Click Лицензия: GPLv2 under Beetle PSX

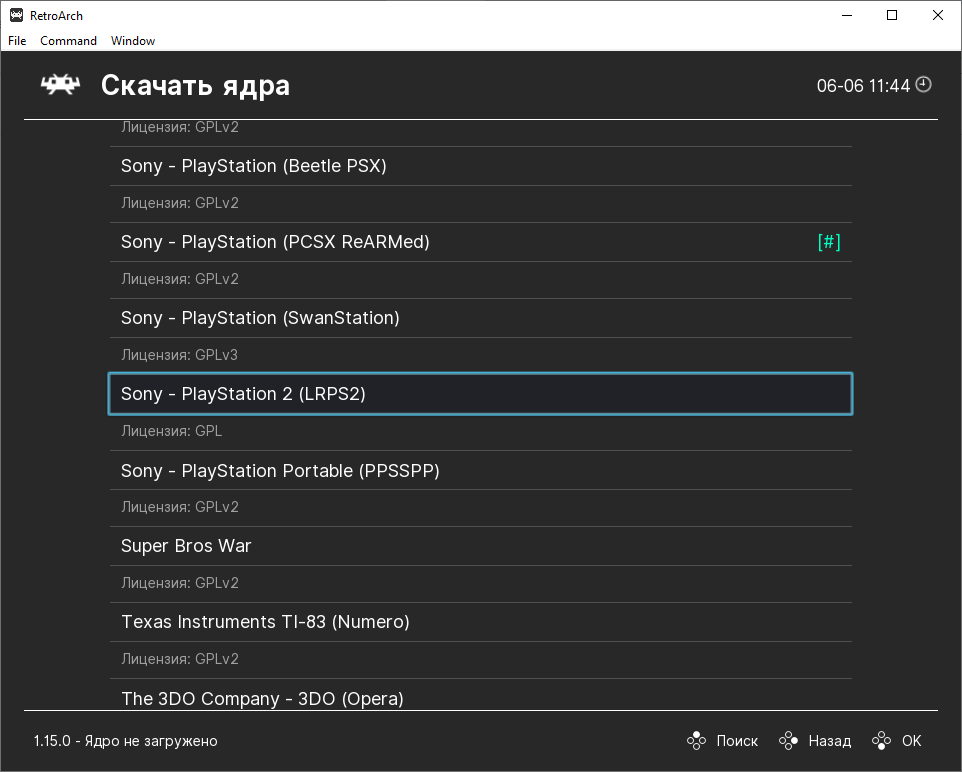tap(180, 203)
